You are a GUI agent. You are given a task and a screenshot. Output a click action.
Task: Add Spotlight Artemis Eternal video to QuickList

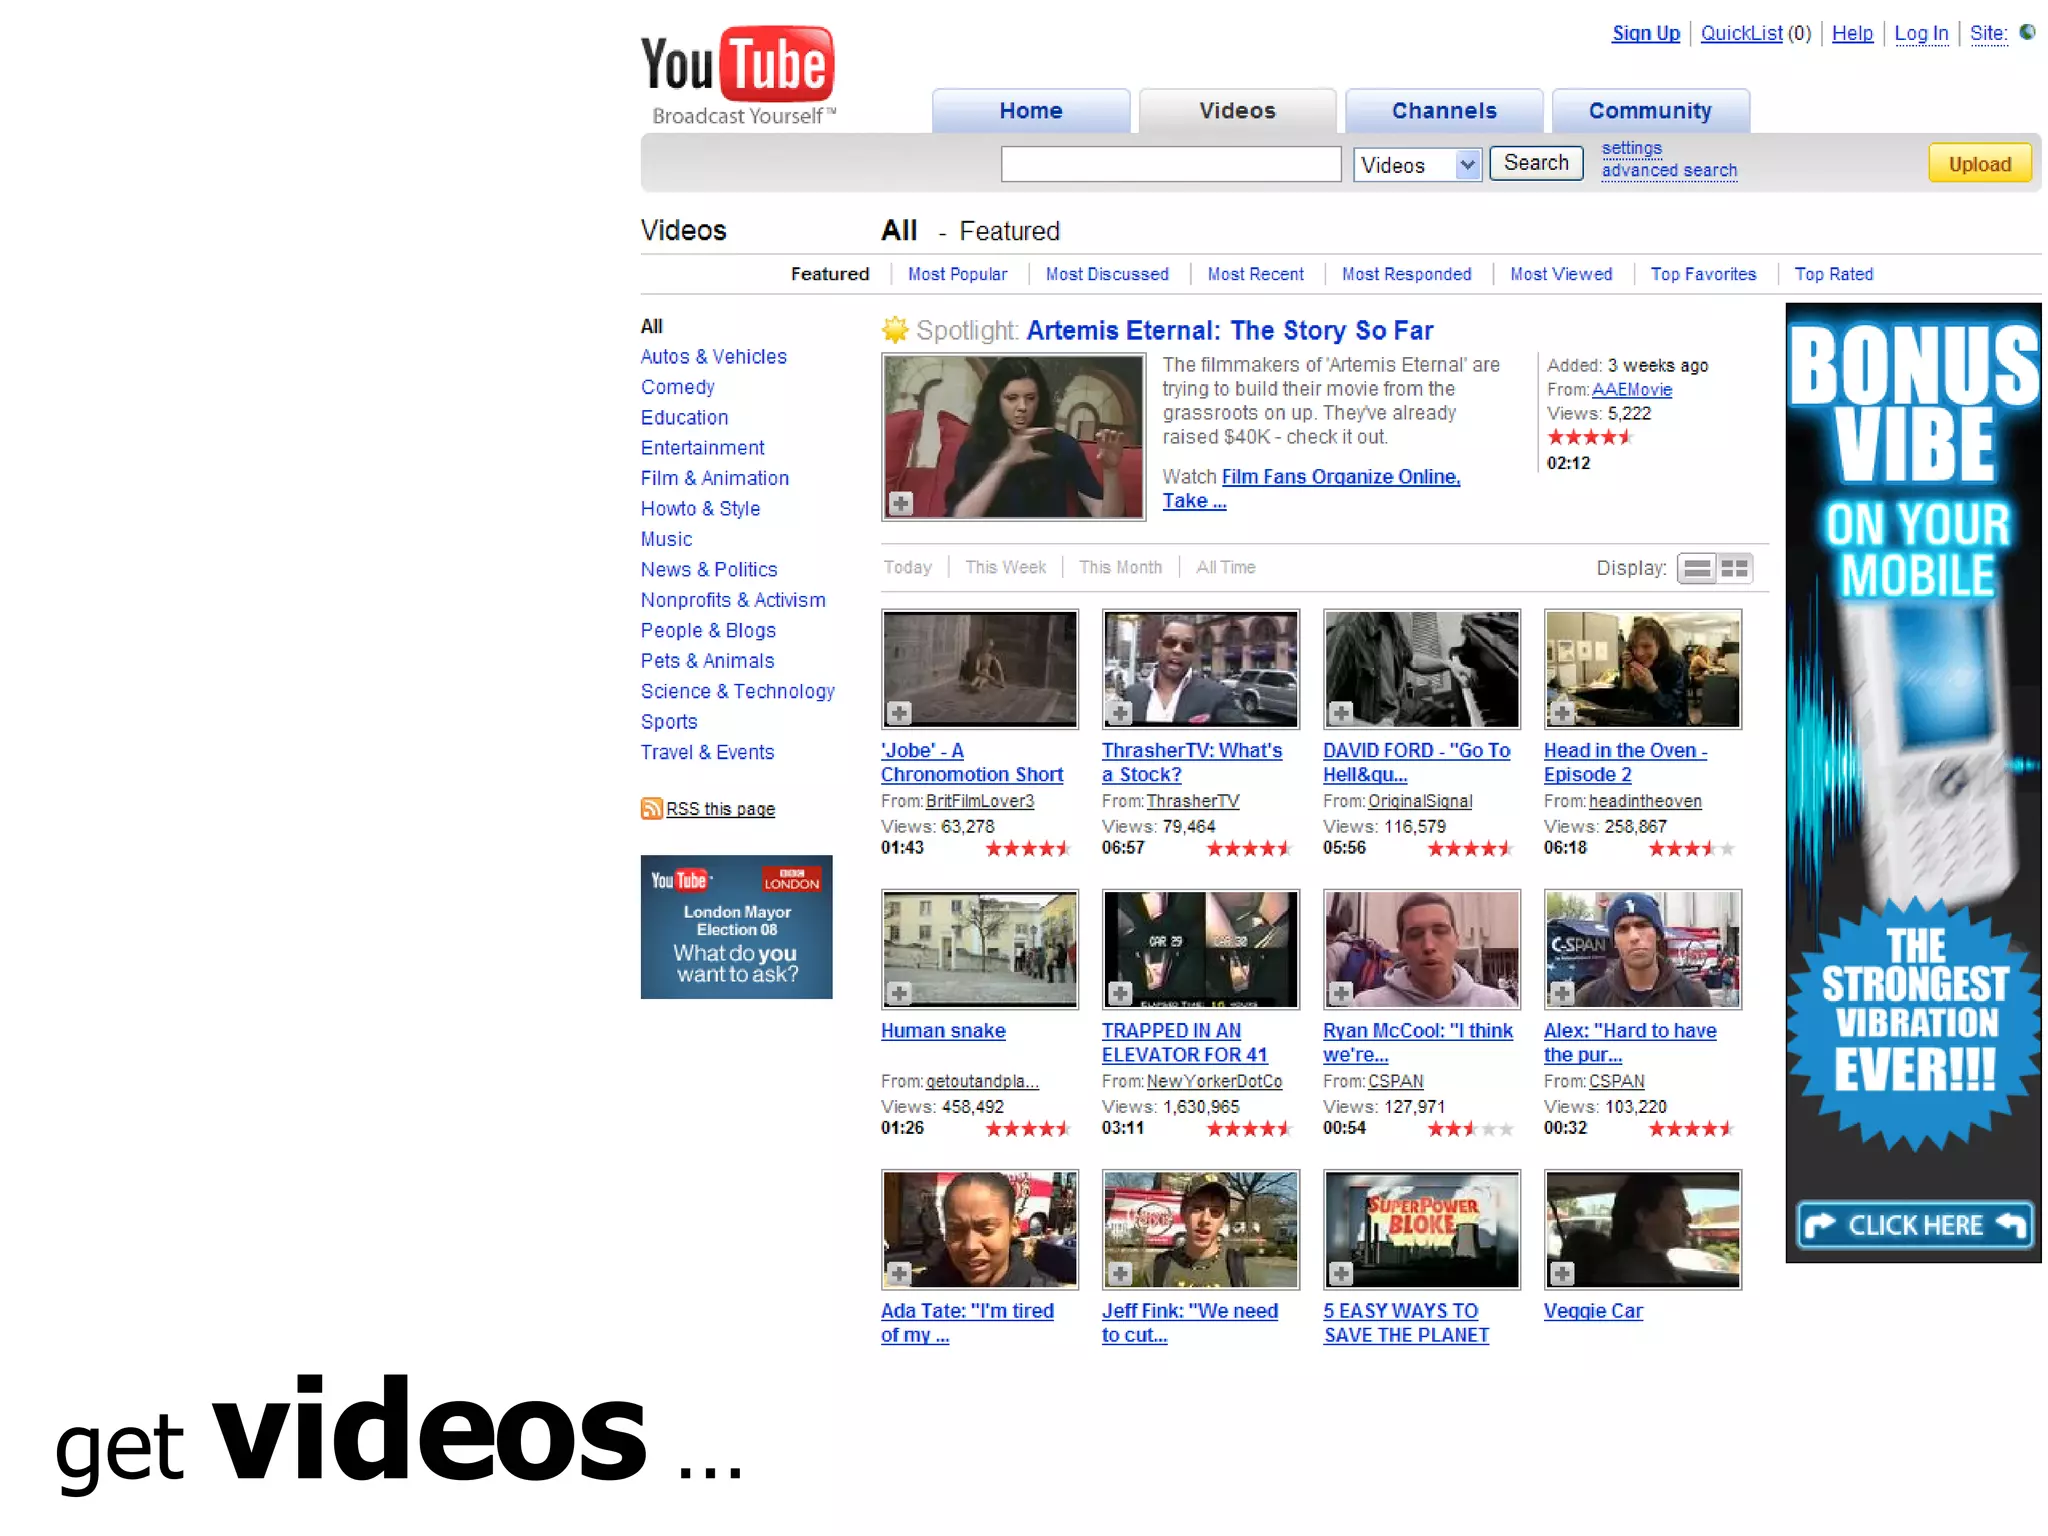900,503
